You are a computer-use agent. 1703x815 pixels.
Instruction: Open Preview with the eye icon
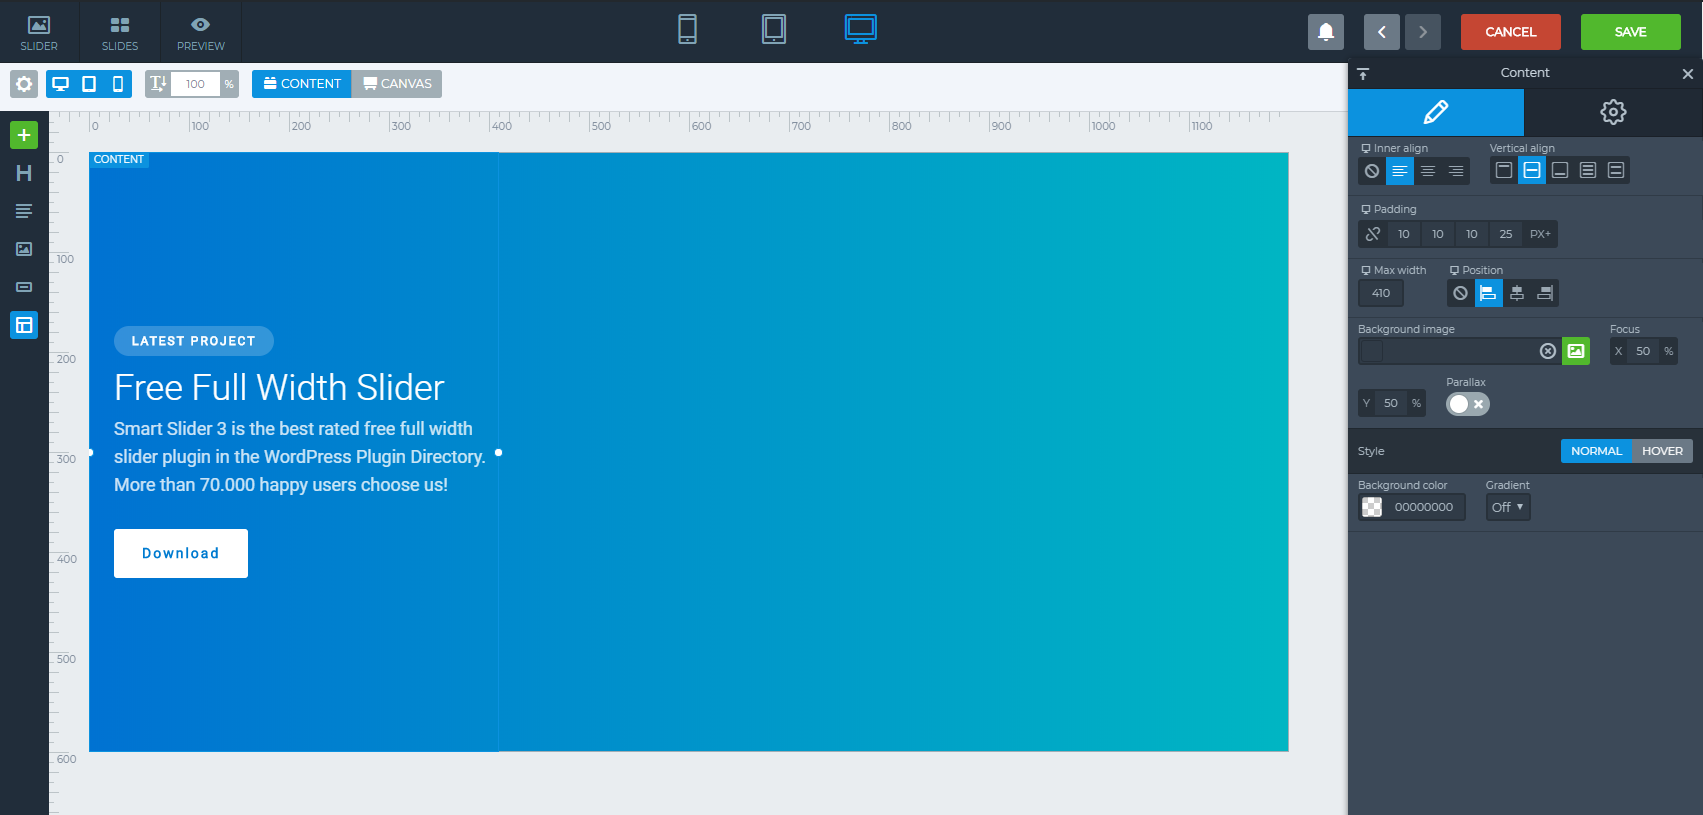click(200, 32)
